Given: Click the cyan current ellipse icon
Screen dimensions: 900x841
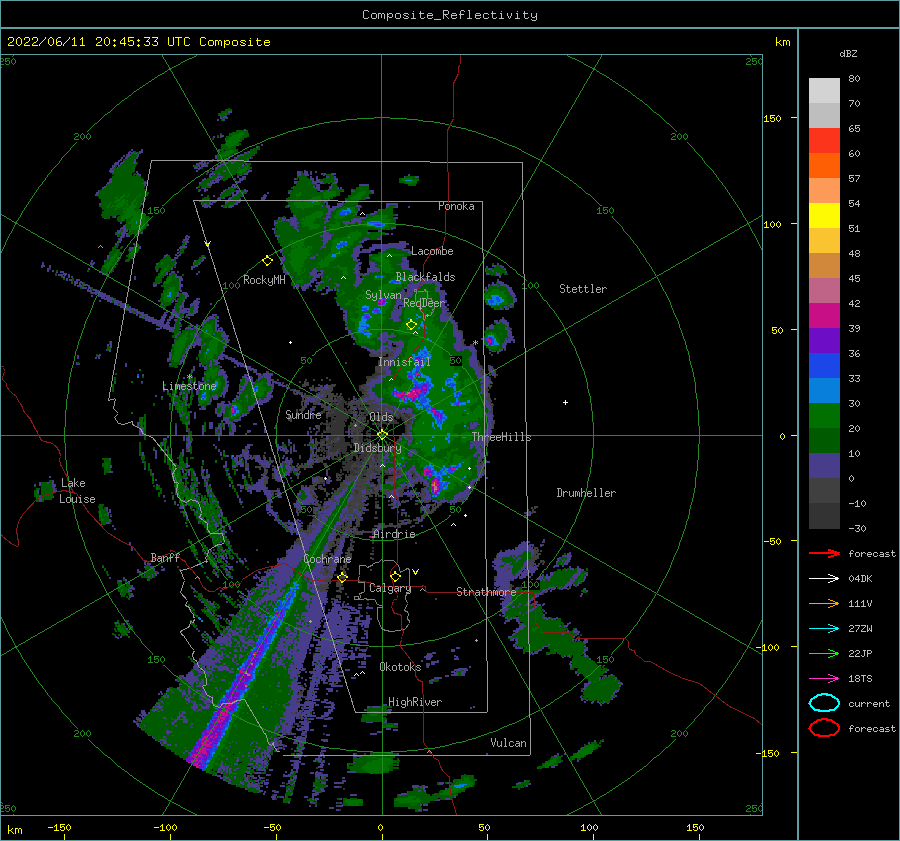Looking at the screenshot, I should (824, 703).
